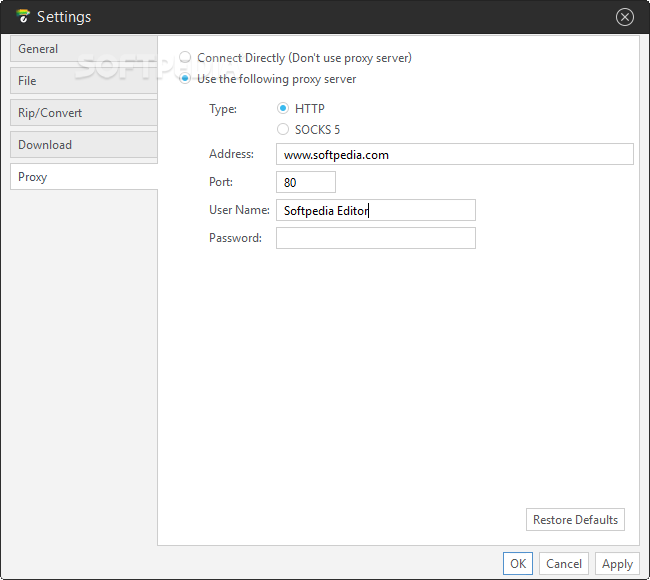This screenshot has width=650, height=580.
Task: Select the Proxy tab
Action: click(x=84, y=177)
